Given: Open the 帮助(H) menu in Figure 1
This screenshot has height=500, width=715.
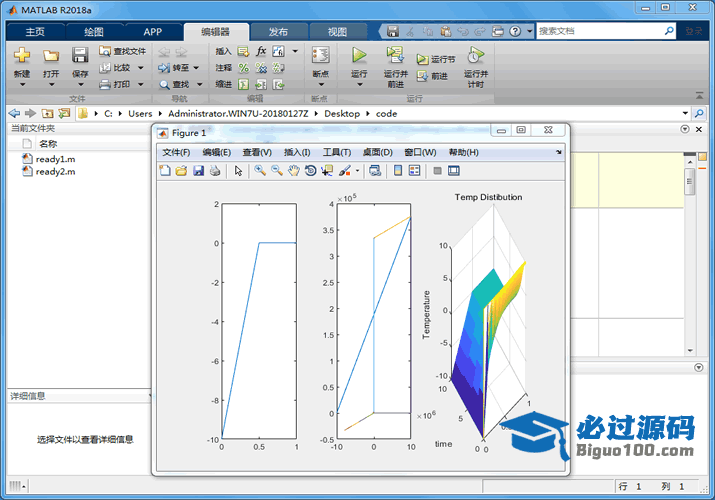Looking at the screenshot, I should point(464,152).
